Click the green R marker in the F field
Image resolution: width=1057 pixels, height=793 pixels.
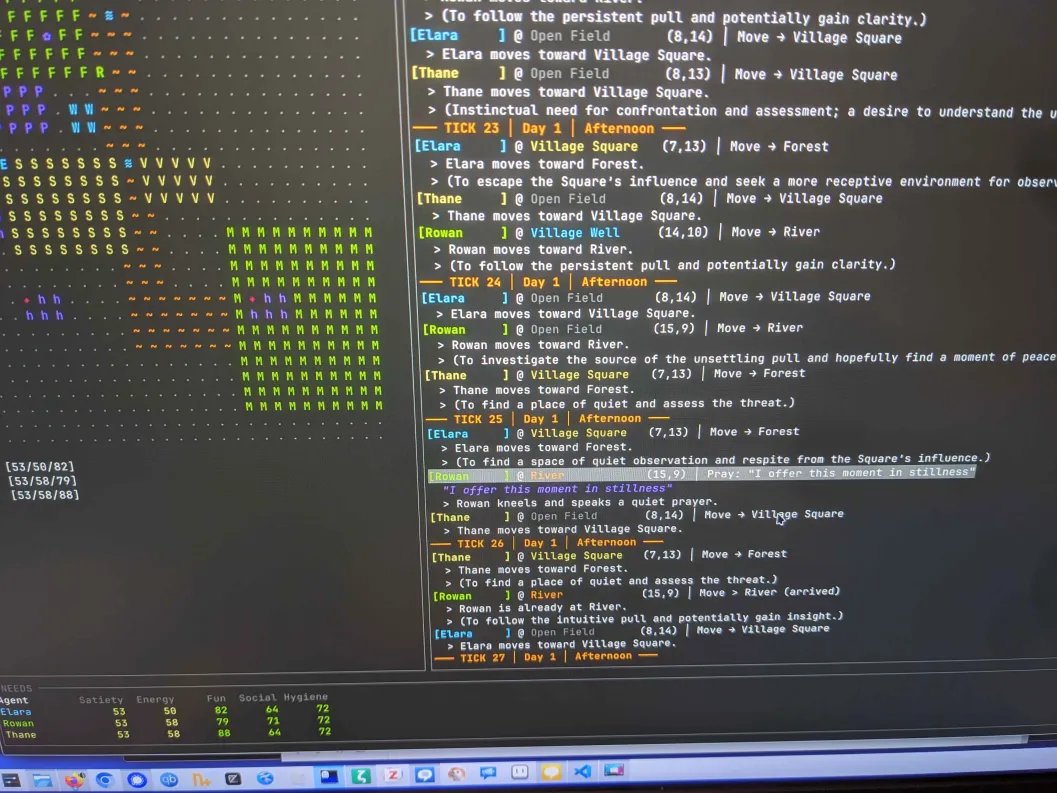[x=100, y=72]
